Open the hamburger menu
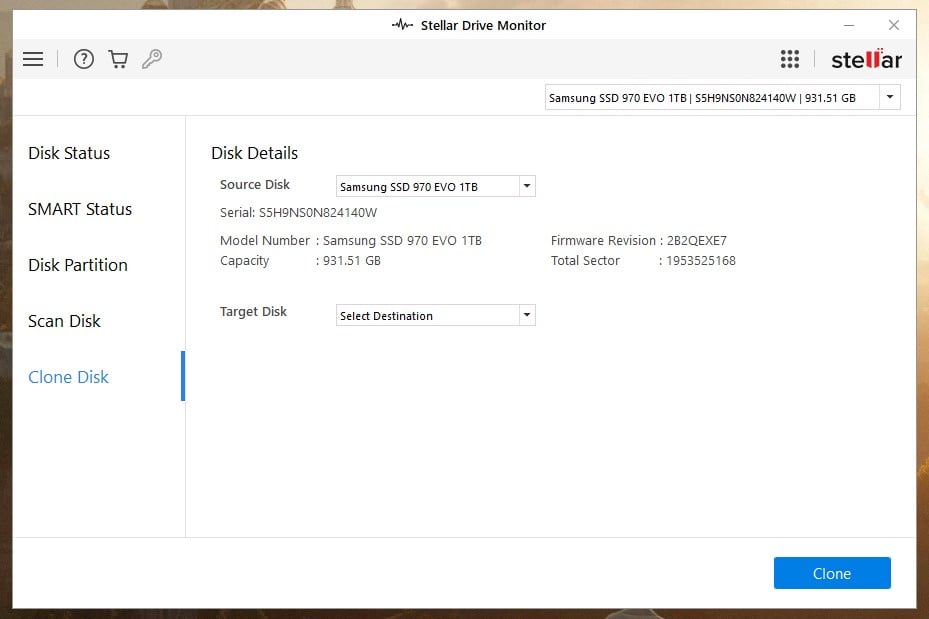The image size is (929, 619). [x=33, y=59]
